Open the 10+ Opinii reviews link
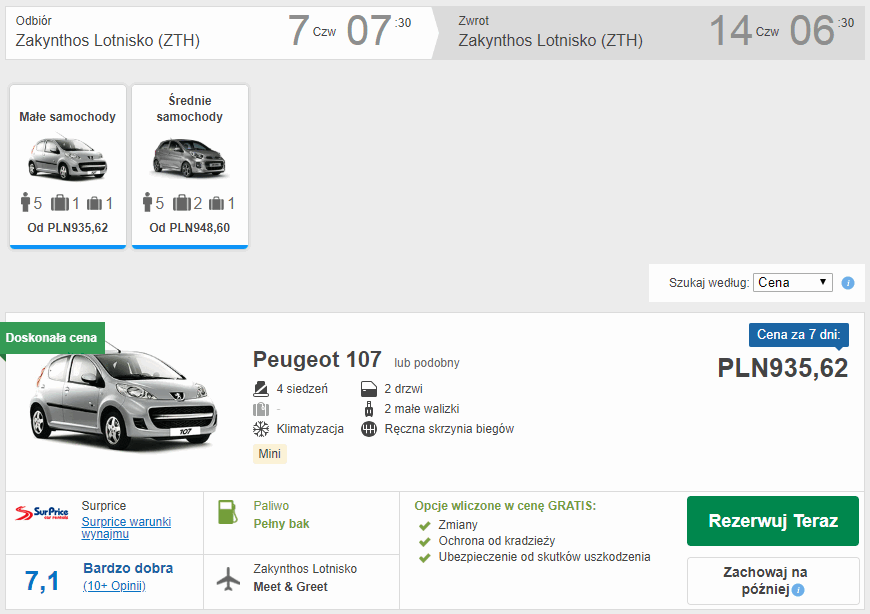This screenshot has height=614, width=870. 114,585
